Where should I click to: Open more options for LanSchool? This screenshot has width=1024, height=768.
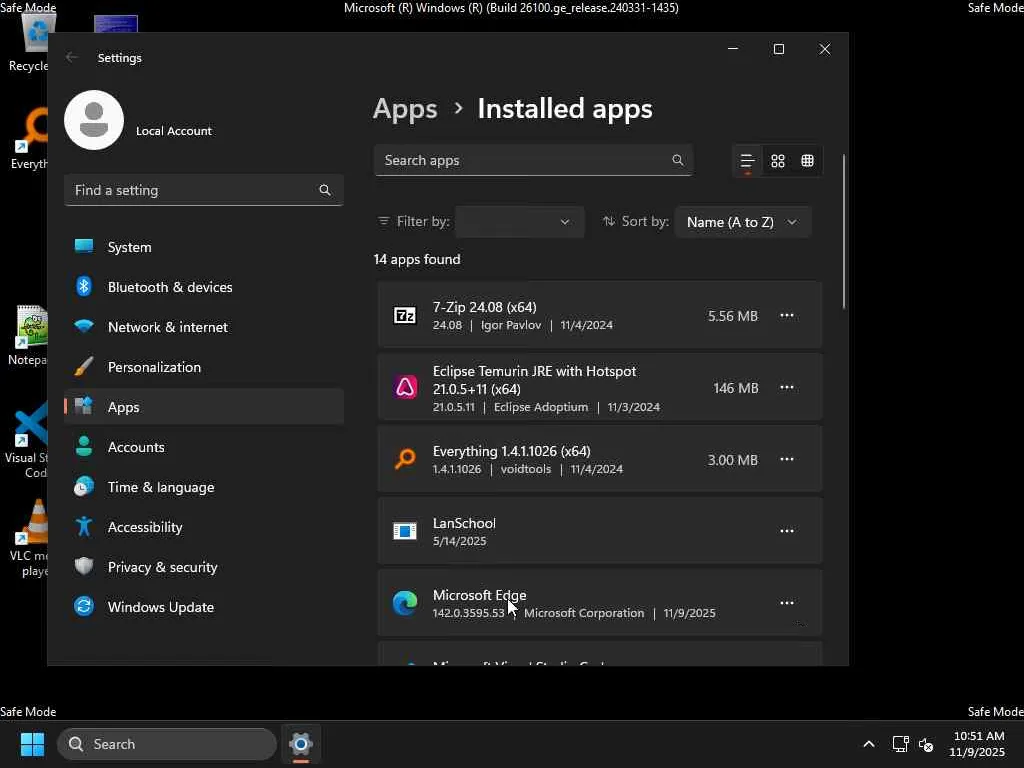point(787,531)
